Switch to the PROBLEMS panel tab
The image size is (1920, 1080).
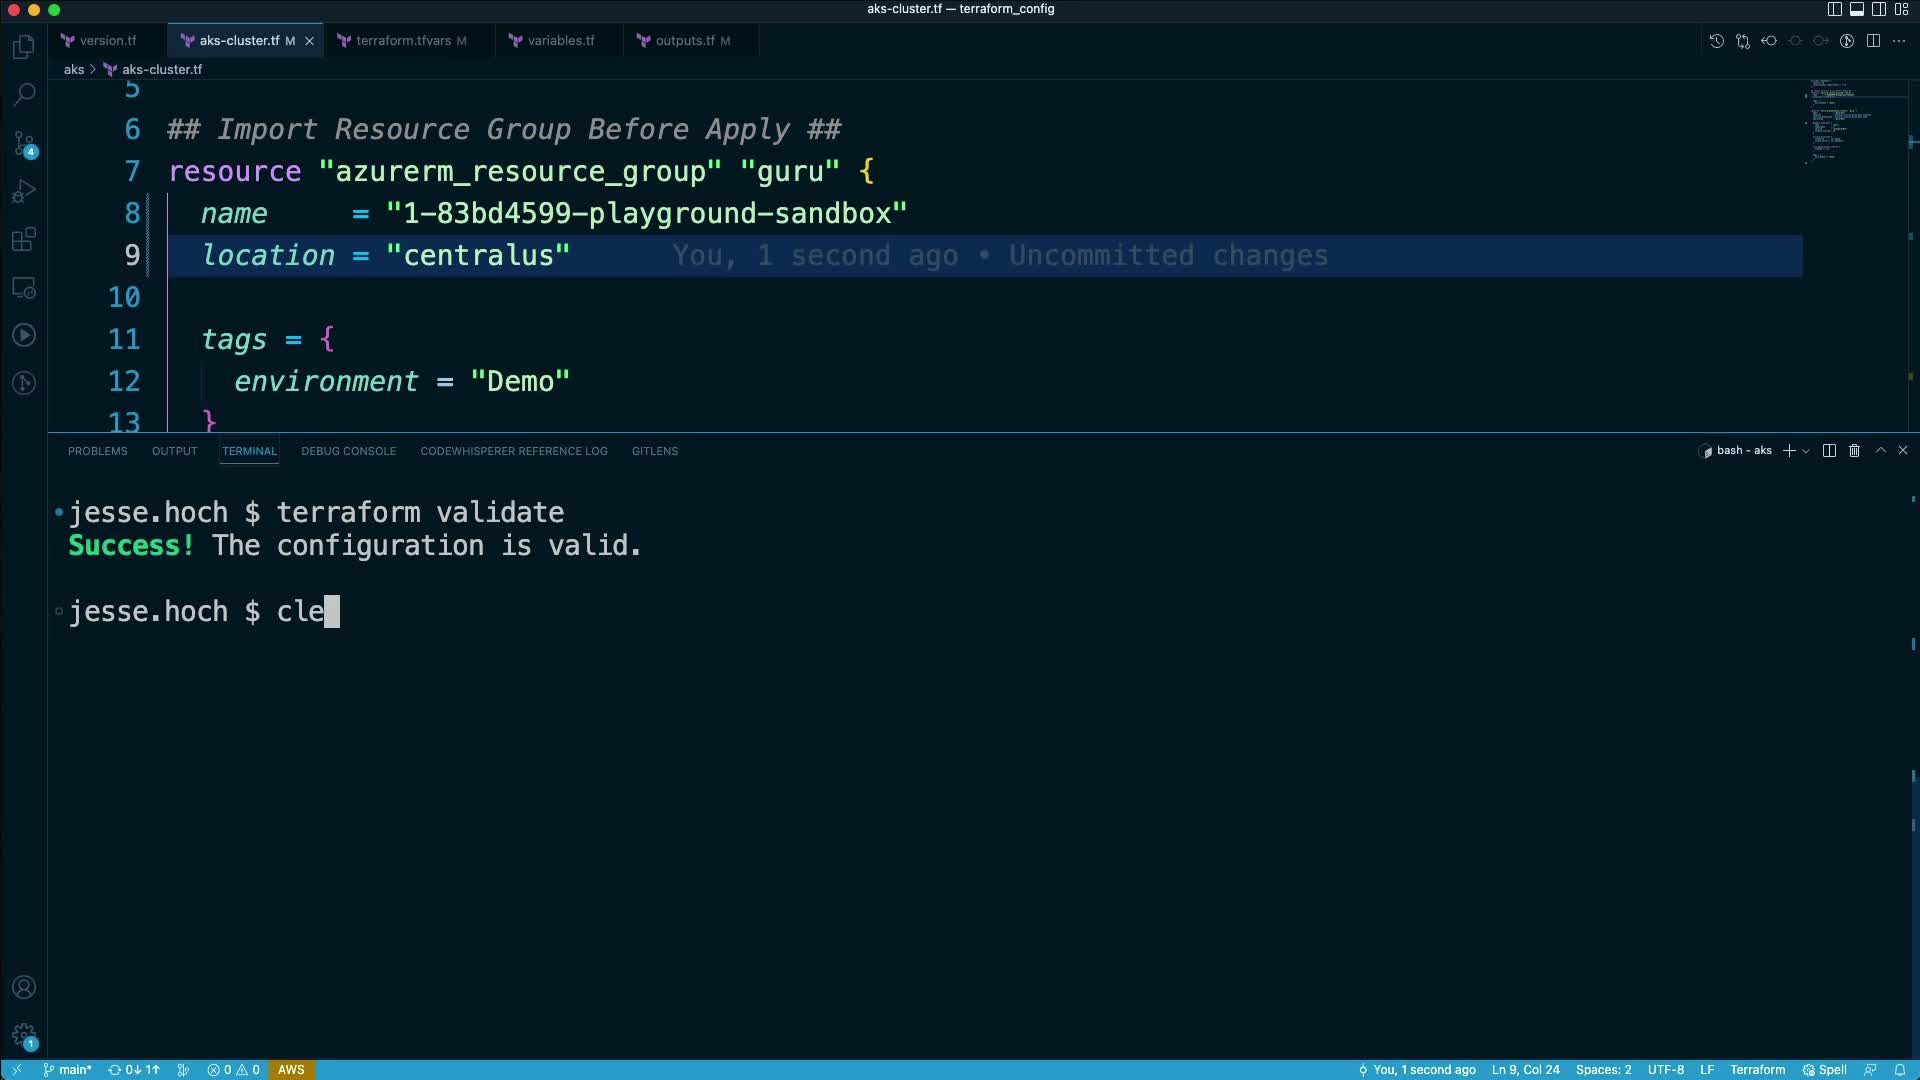97,451
